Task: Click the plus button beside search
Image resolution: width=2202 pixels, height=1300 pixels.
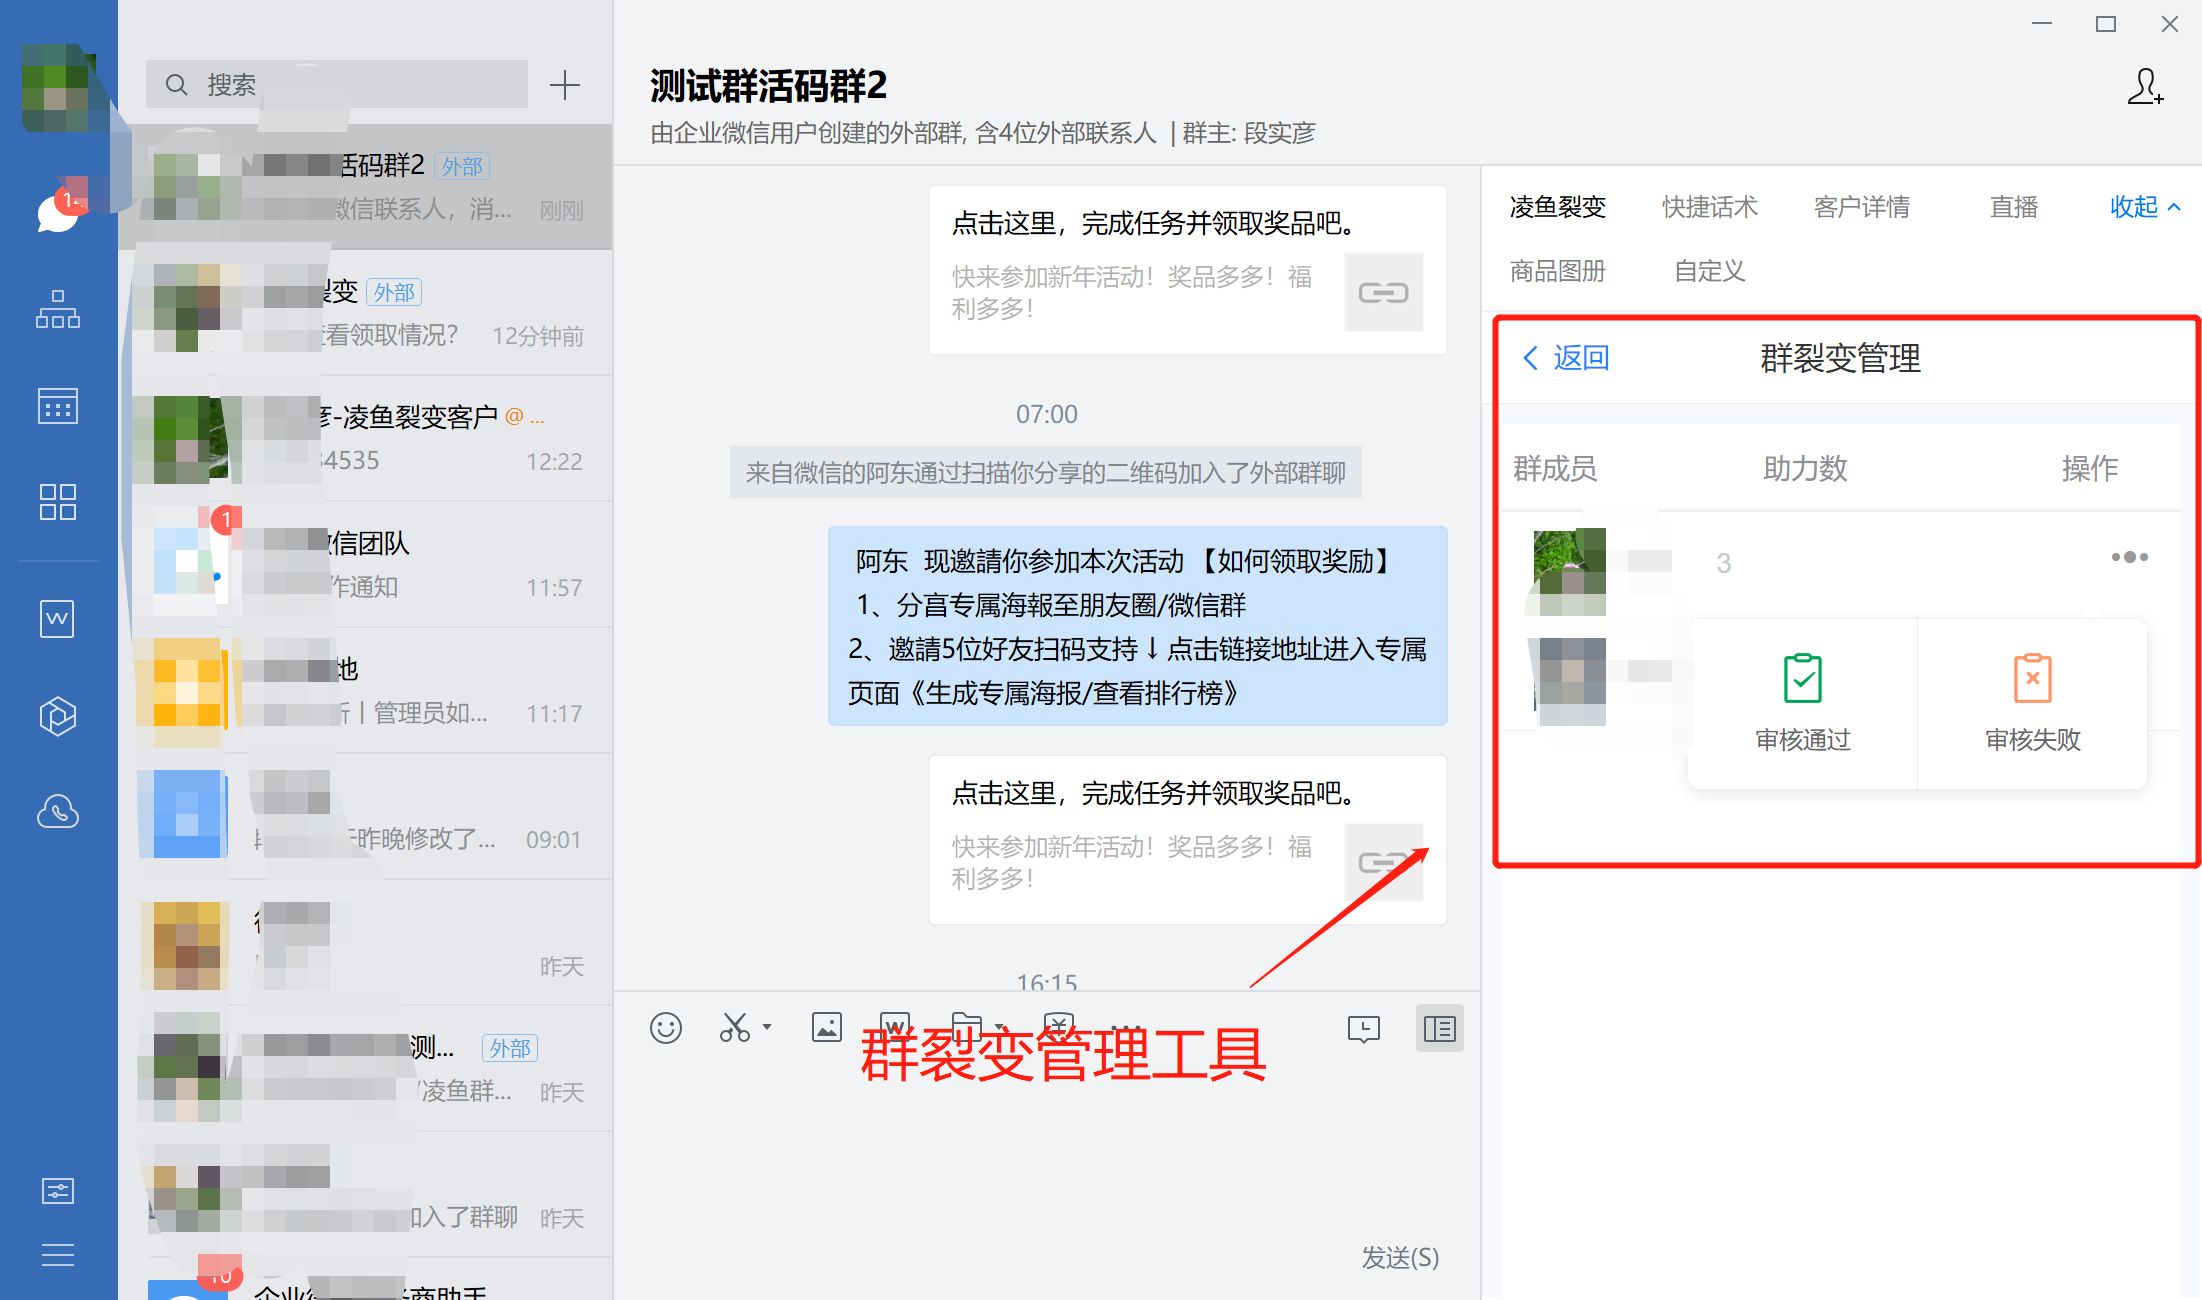Action: pos(565,85)
